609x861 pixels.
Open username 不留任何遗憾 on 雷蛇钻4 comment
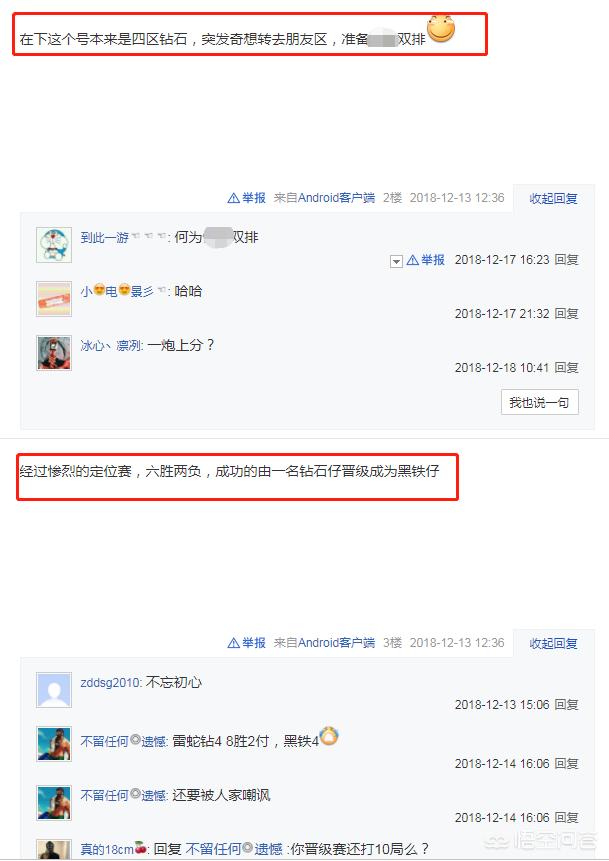point(124,741)
